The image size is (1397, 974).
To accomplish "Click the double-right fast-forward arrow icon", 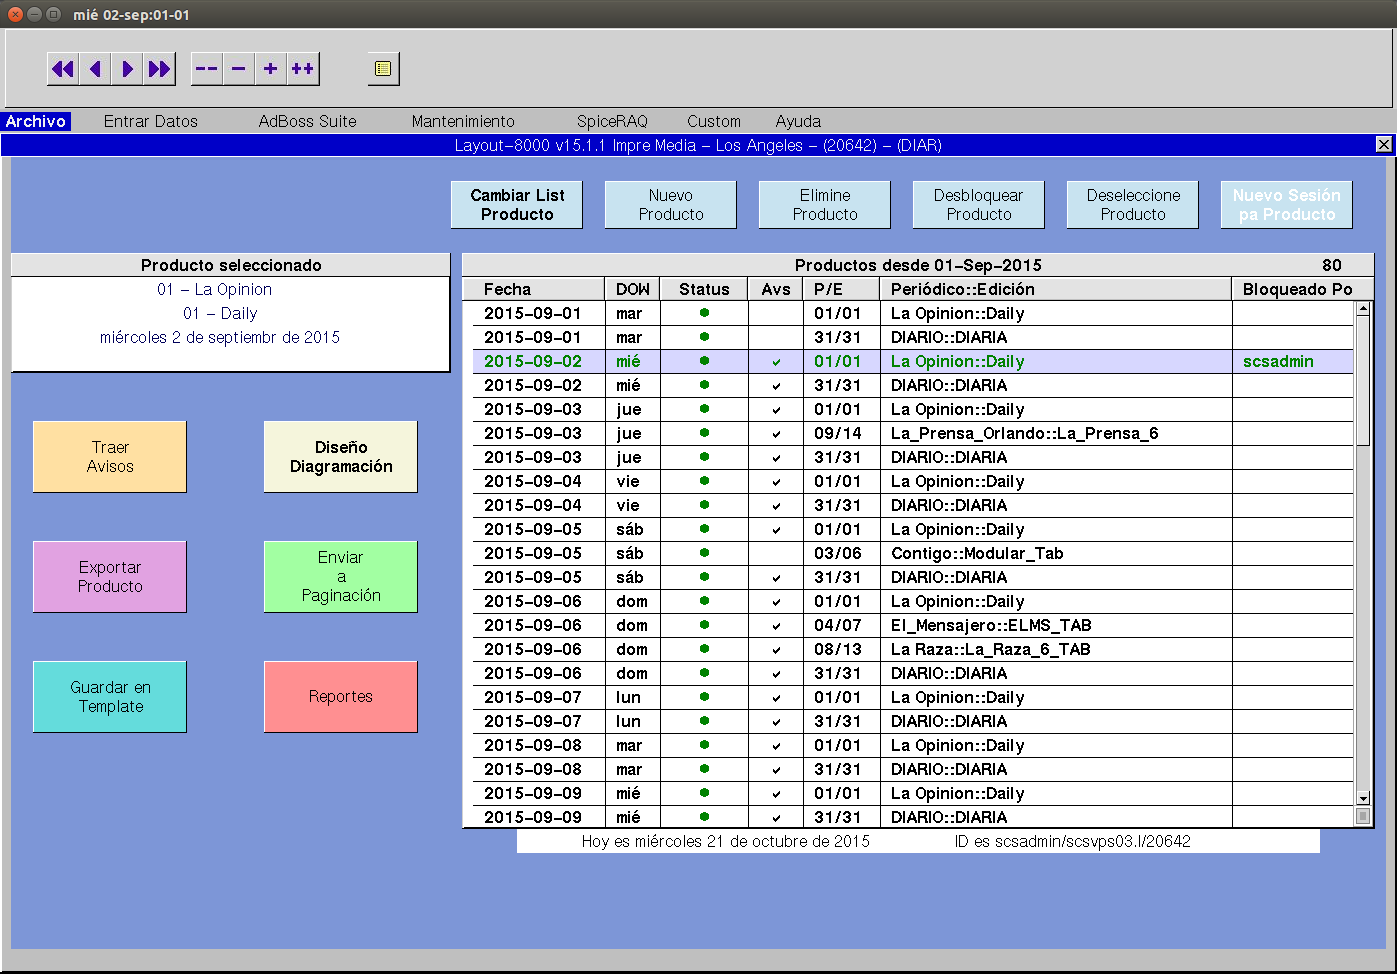I will coord(159,69).
